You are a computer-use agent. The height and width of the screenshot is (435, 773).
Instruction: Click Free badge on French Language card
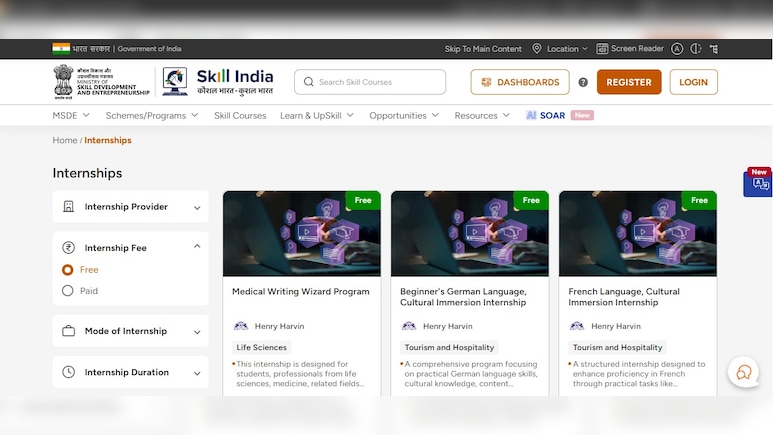699,200
